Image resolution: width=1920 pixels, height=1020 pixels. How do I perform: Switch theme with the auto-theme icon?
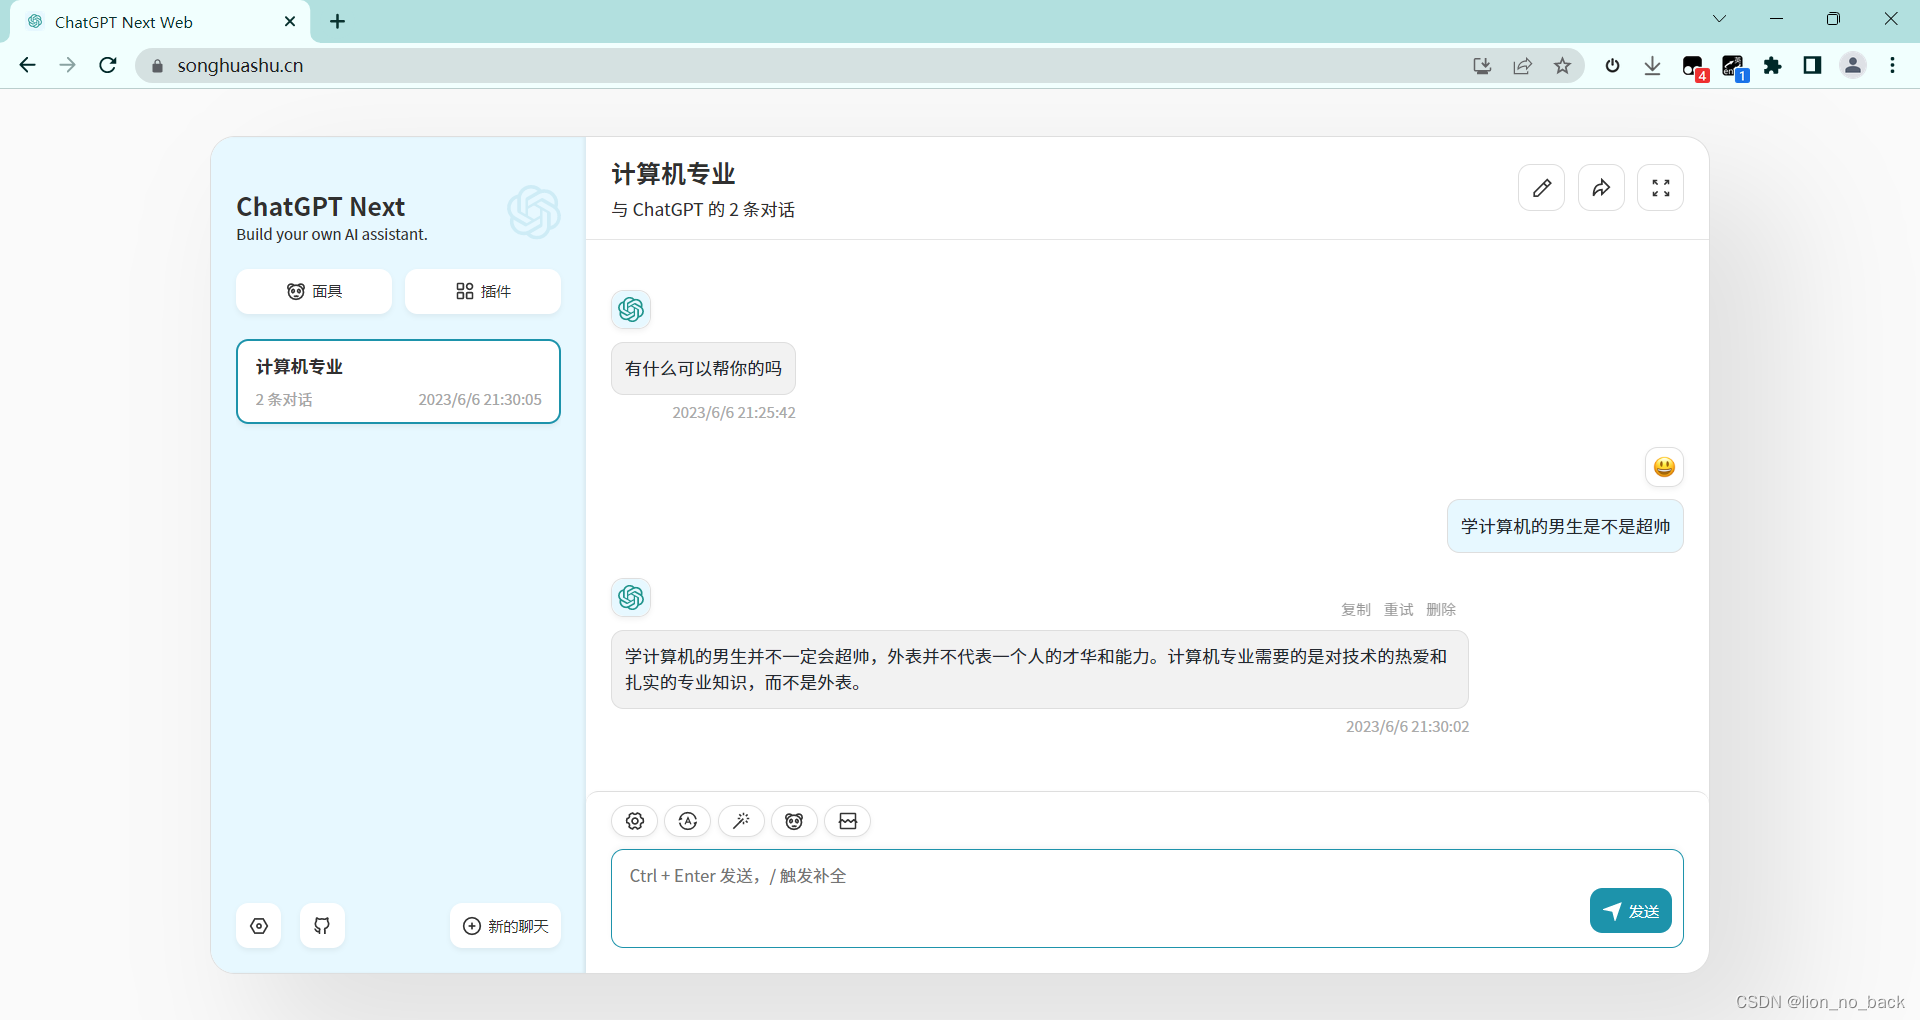(688, 821)
